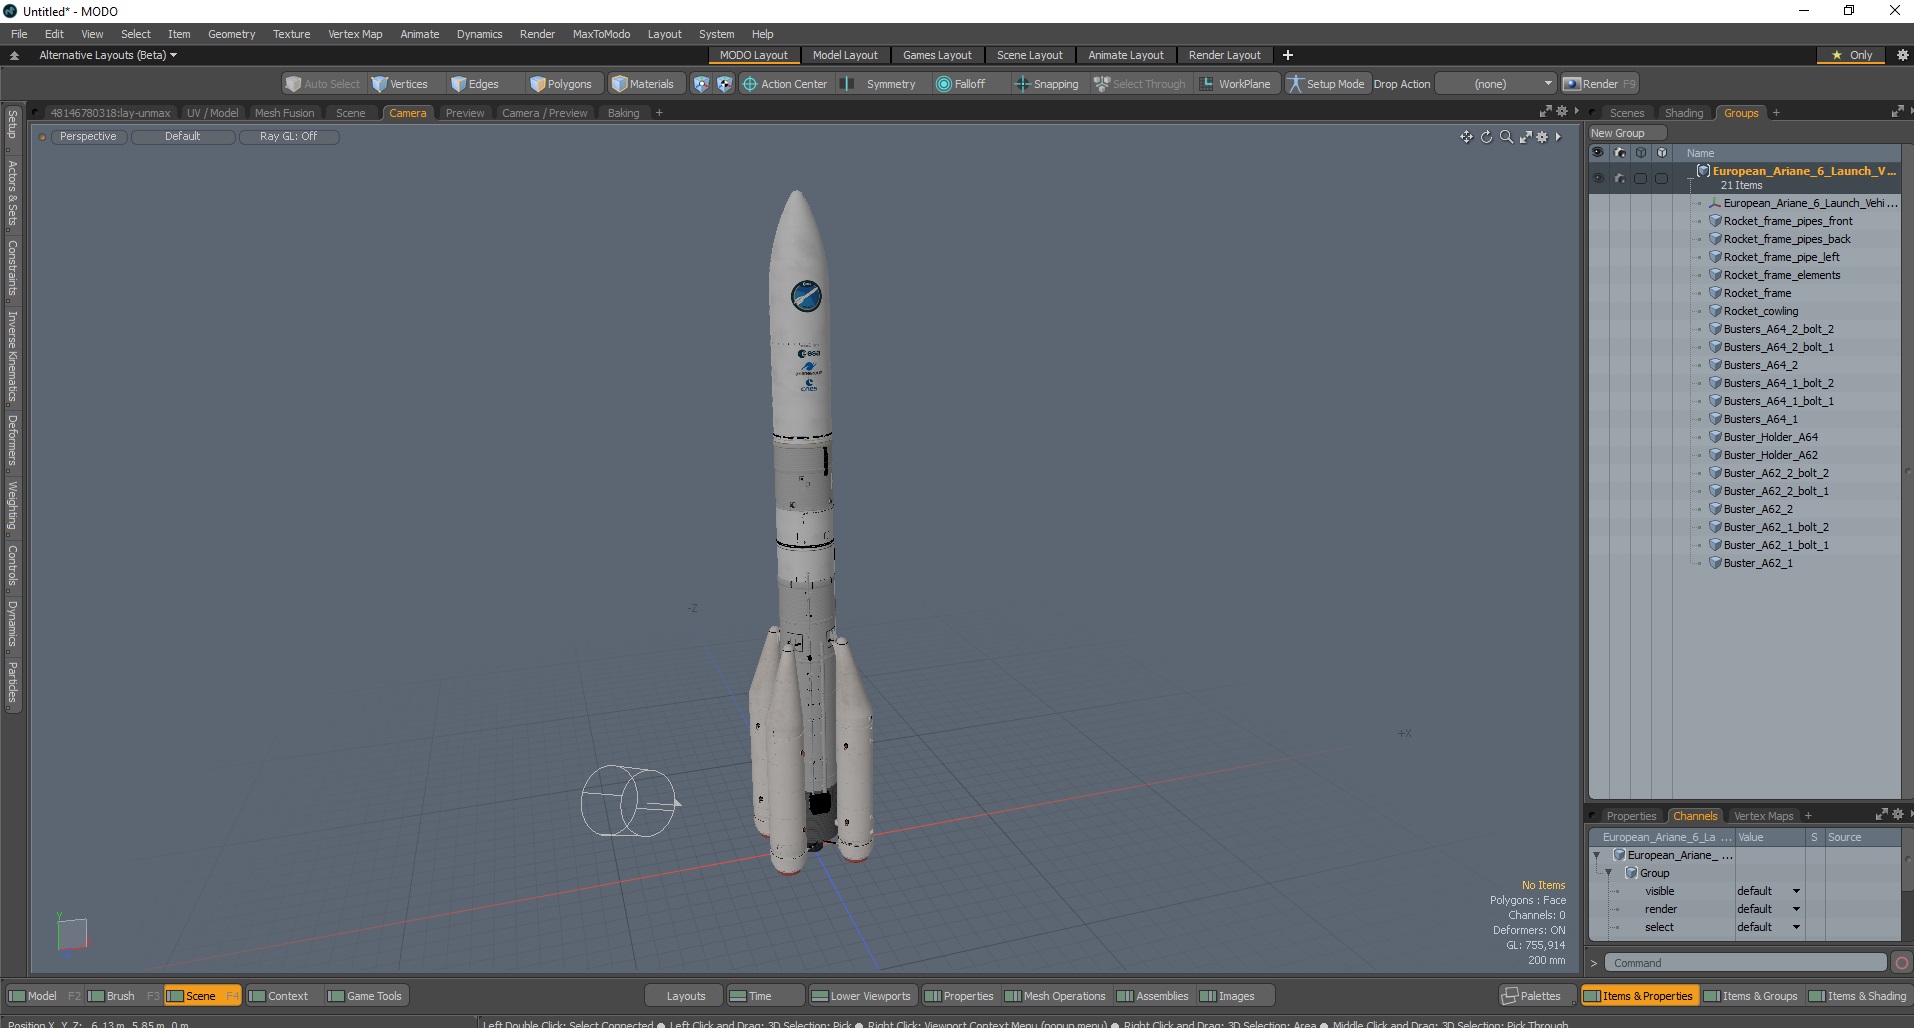This screenshot has width=1914, height=1028.
Task: Select Buster_Holder_A62 item
Action: click(1770, 455)
